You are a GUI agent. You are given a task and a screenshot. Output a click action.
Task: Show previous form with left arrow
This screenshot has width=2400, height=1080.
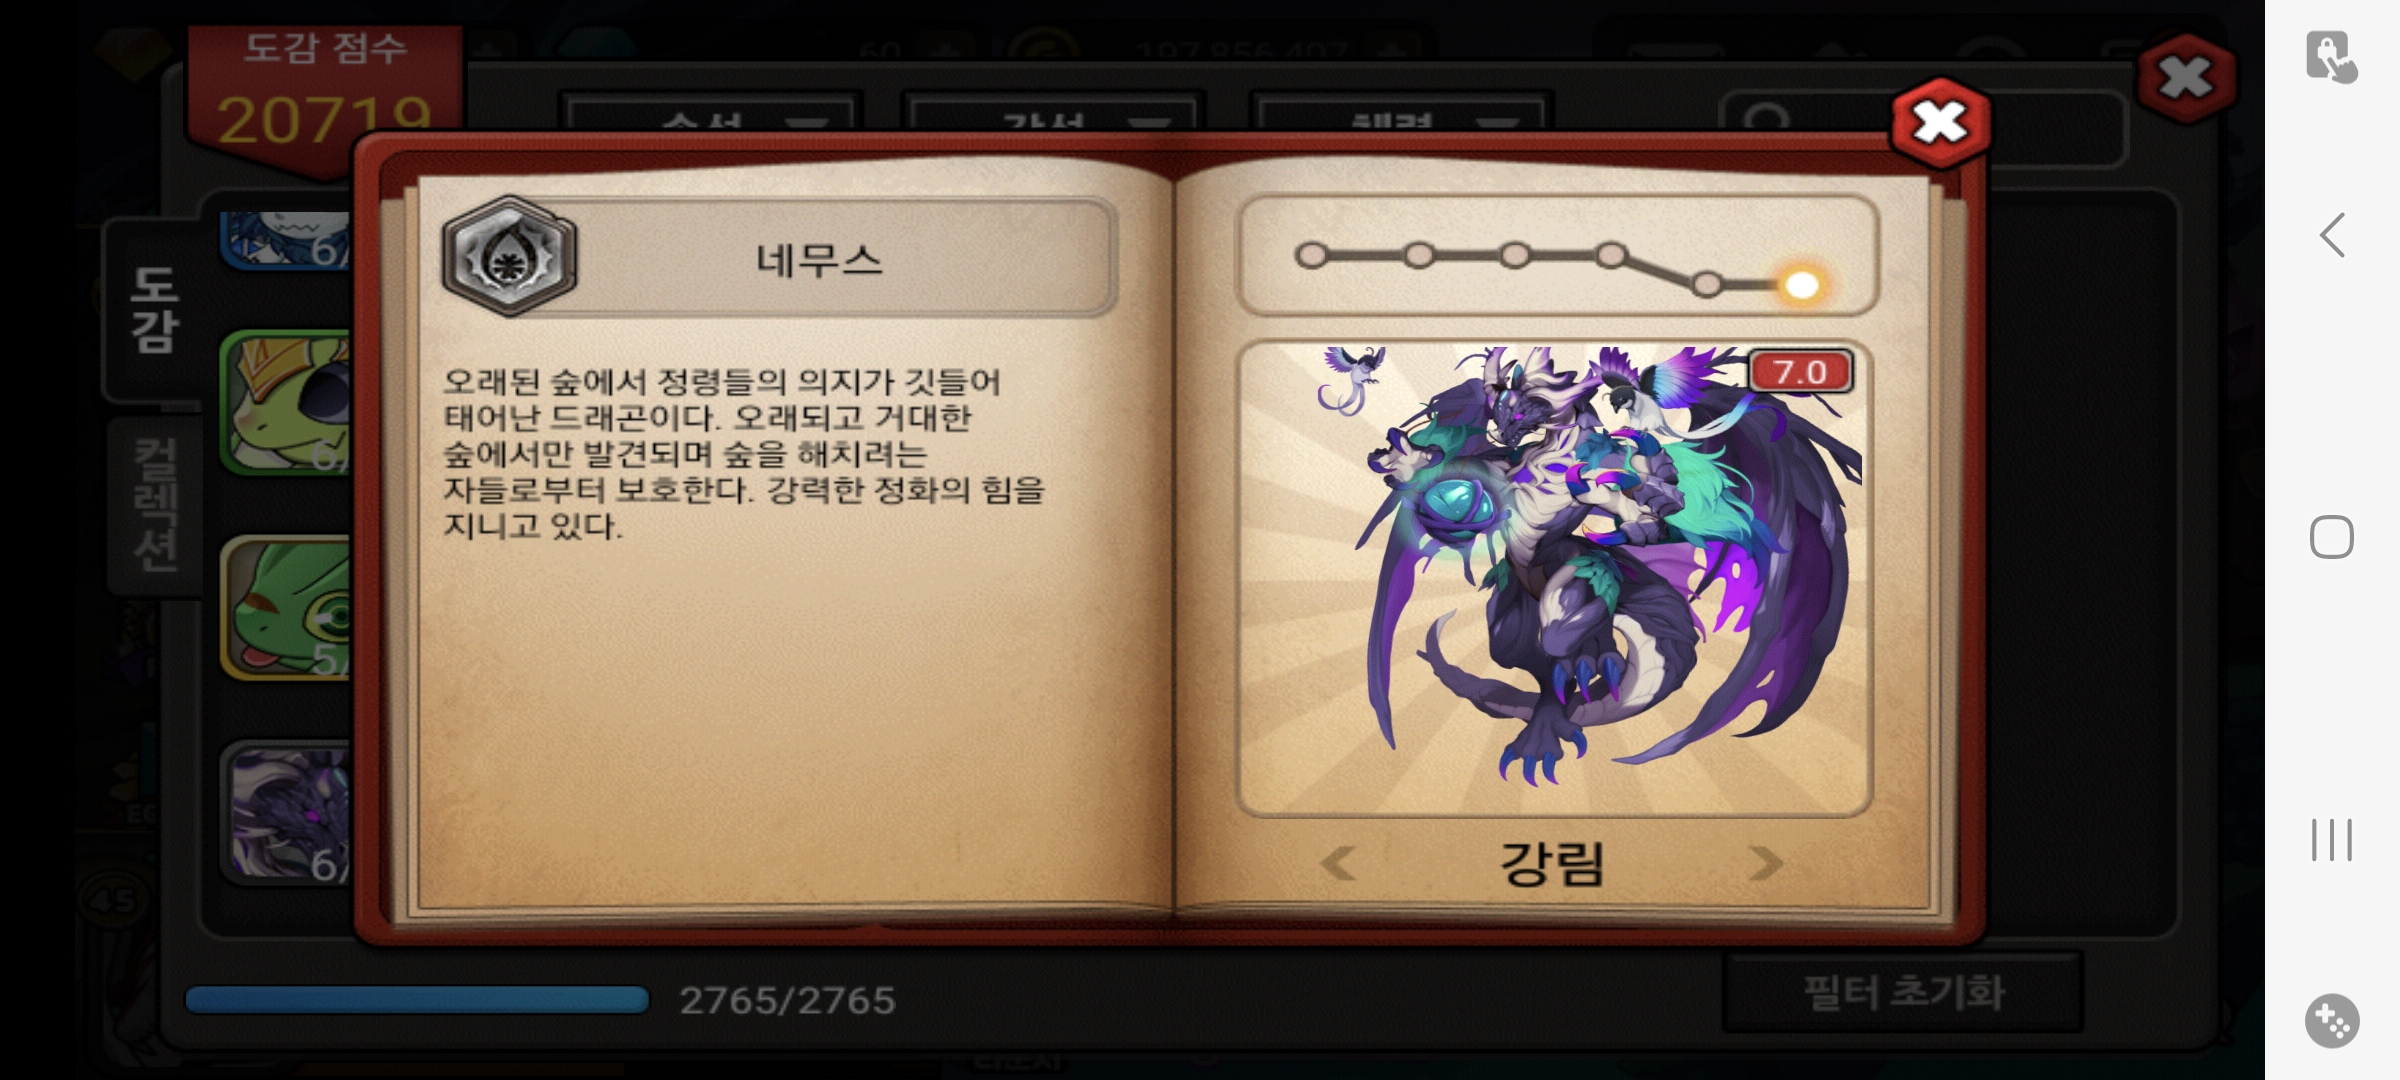coord(1339,862)
